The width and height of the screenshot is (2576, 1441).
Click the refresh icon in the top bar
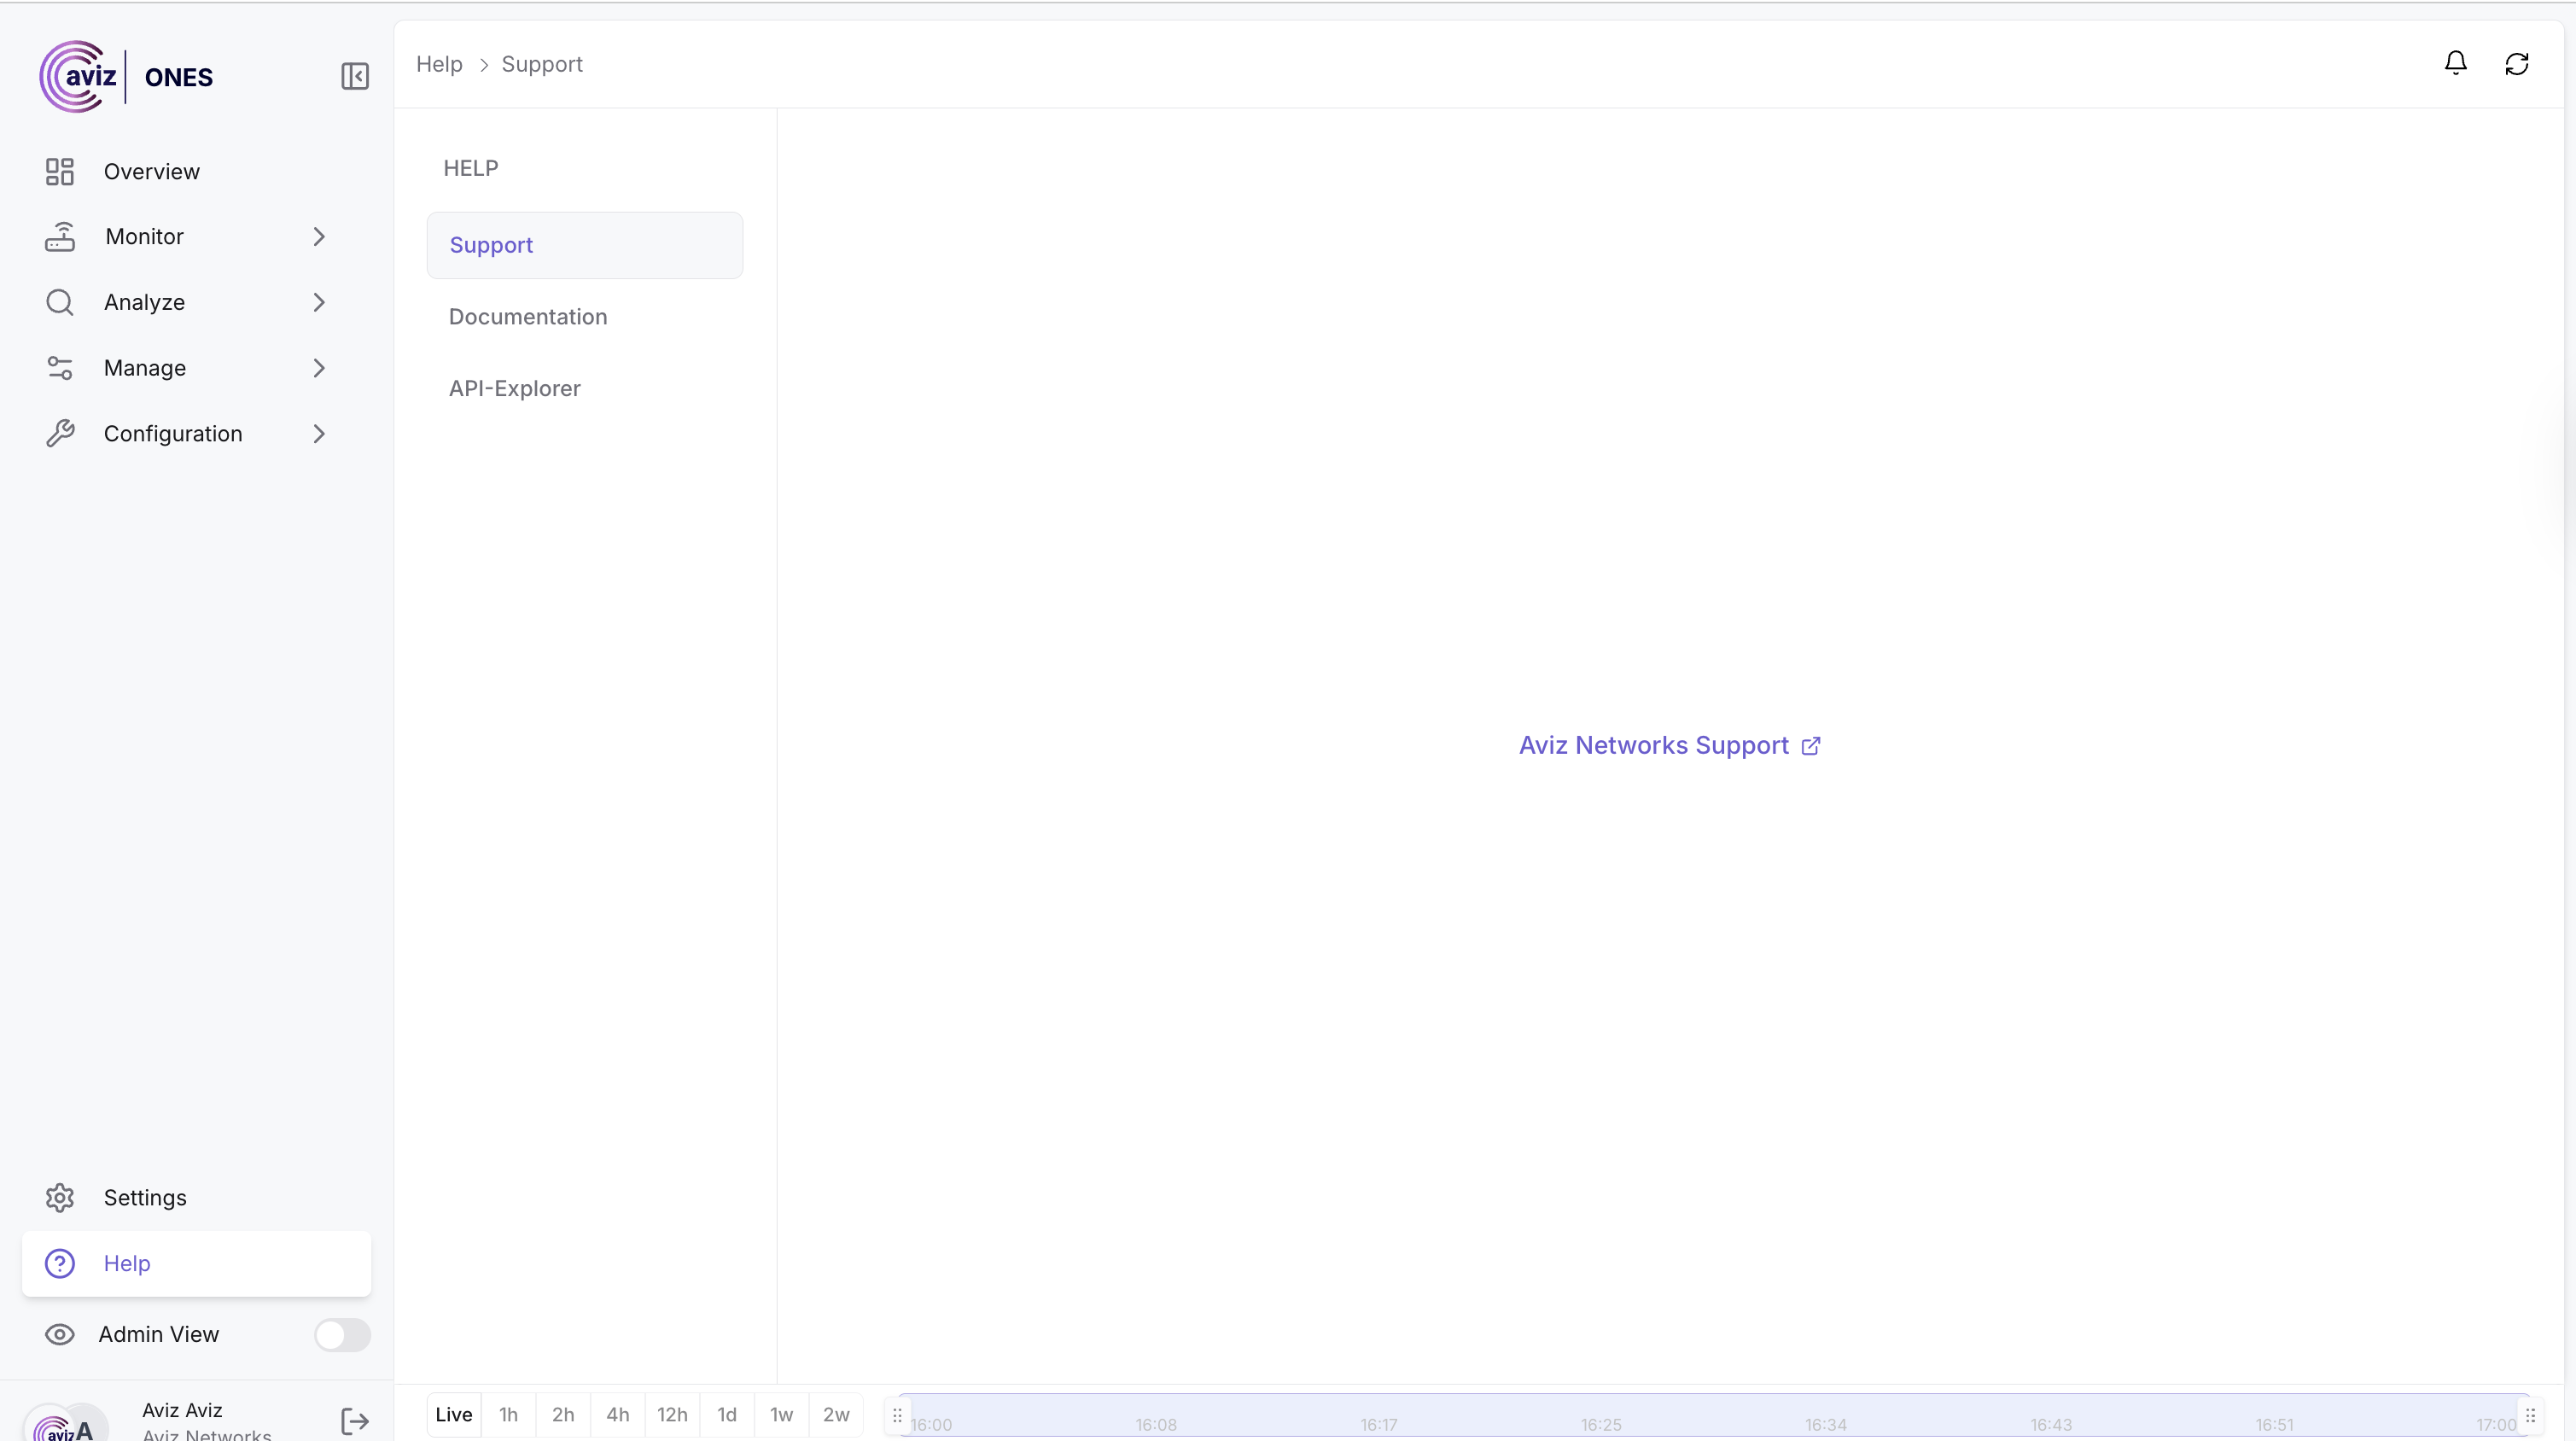[x=2516, y=64]
